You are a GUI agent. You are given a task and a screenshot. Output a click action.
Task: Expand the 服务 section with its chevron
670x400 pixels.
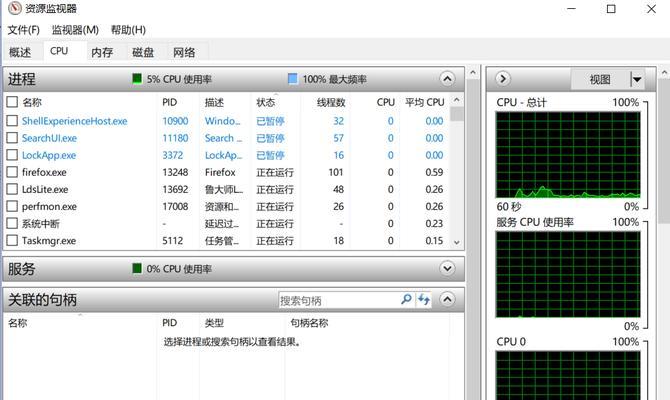[447, 268]
